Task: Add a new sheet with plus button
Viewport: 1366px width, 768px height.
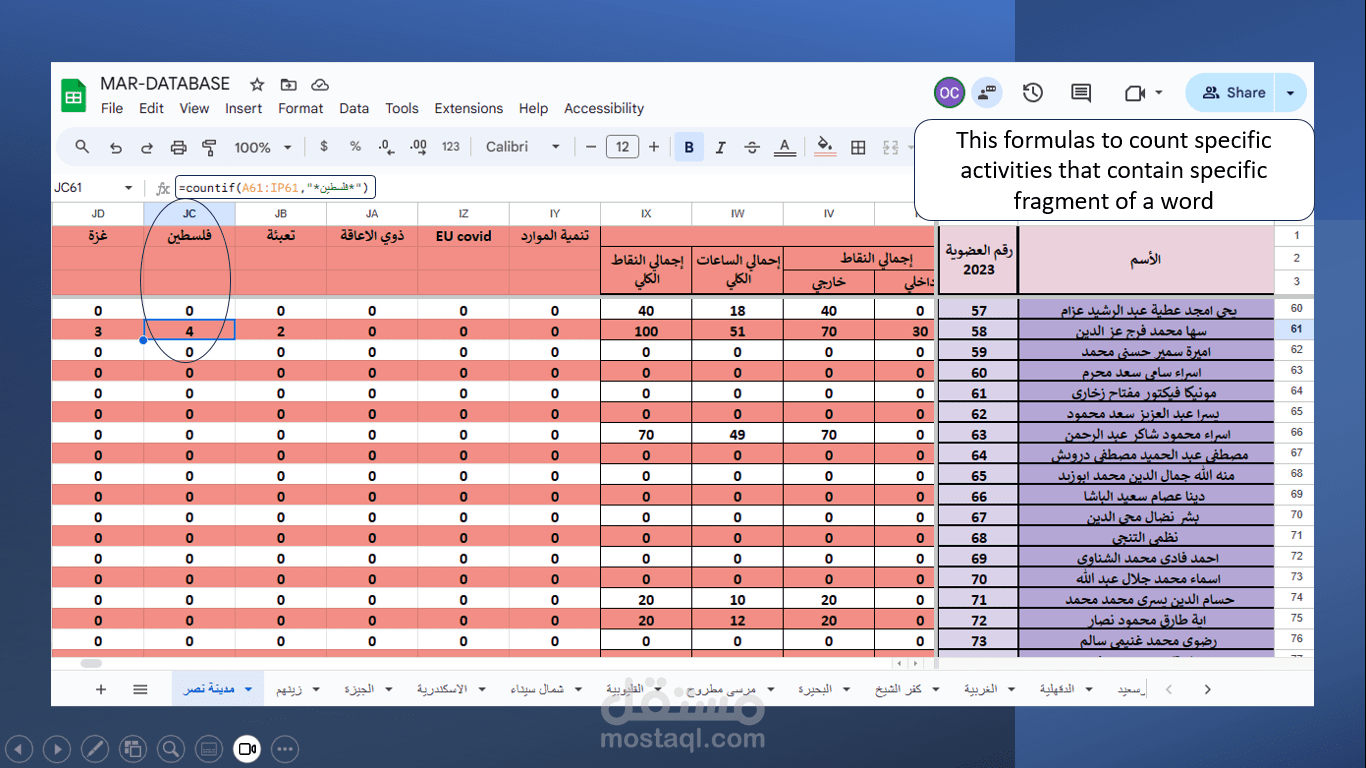Action: tap(101, 689)
